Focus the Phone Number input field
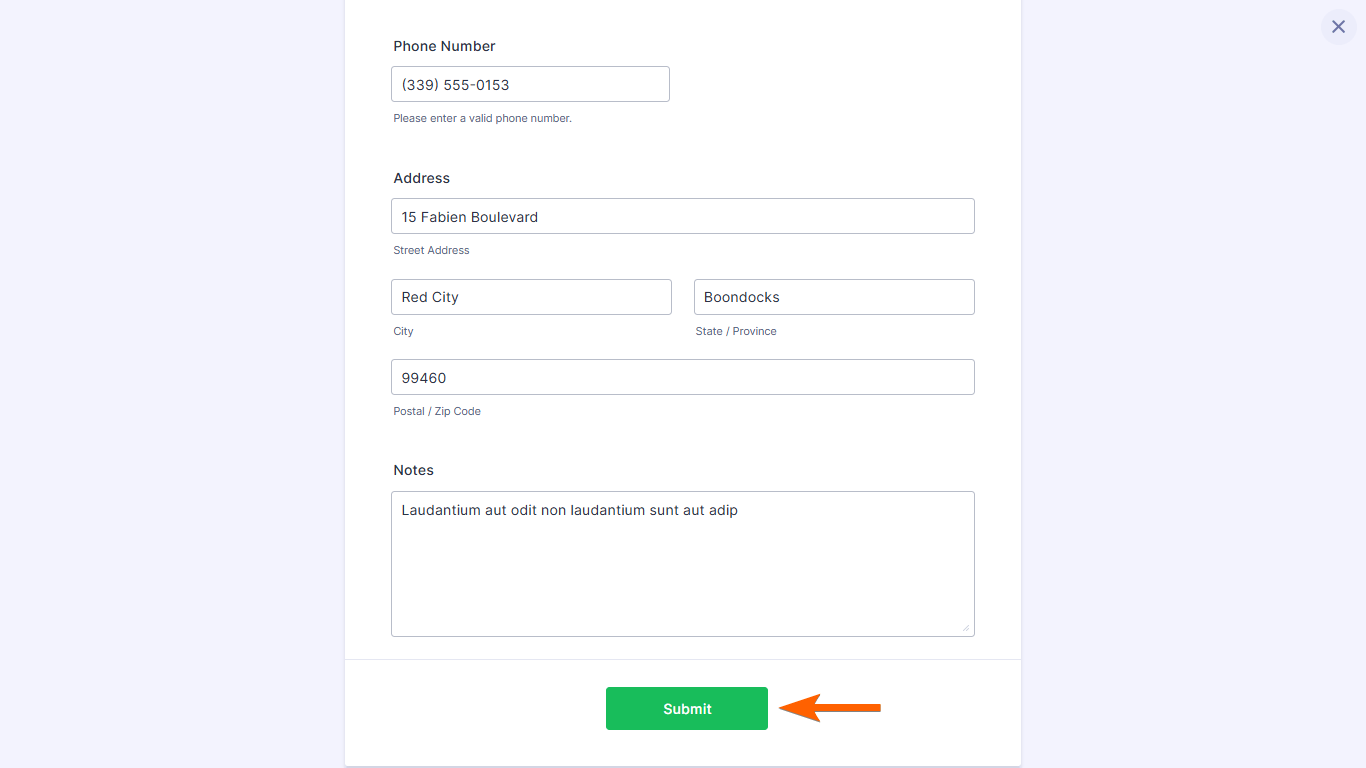 click(530, 84)
